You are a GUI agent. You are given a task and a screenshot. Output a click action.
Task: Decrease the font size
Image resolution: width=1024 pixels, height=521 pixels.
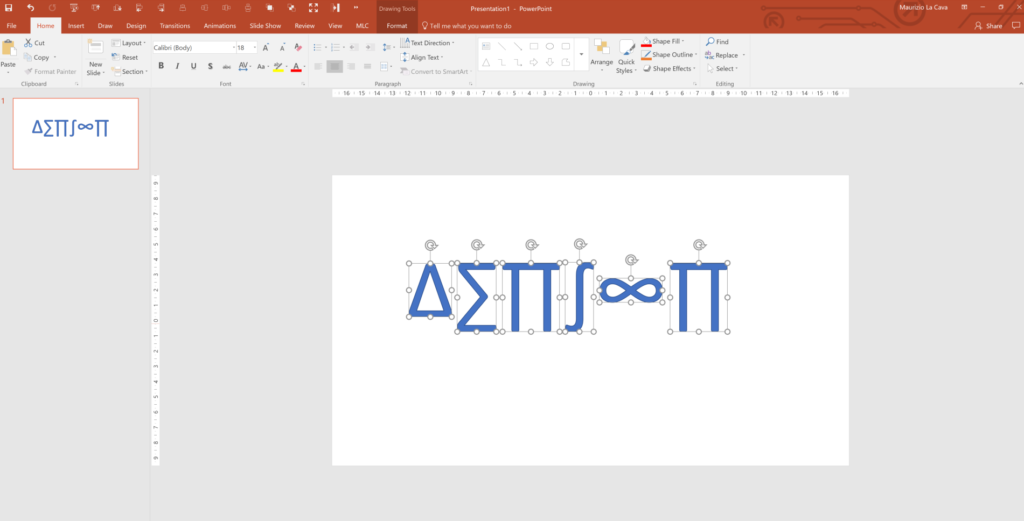point(282,48)
